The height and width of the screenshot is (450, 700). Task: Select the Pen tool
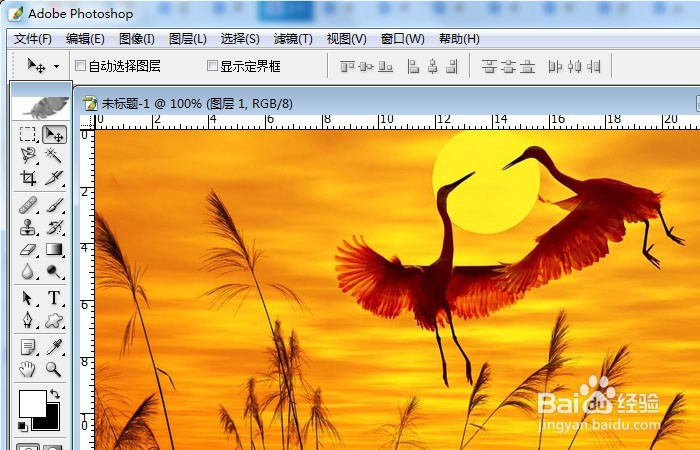pyautogui.click(x=28, y=320)
